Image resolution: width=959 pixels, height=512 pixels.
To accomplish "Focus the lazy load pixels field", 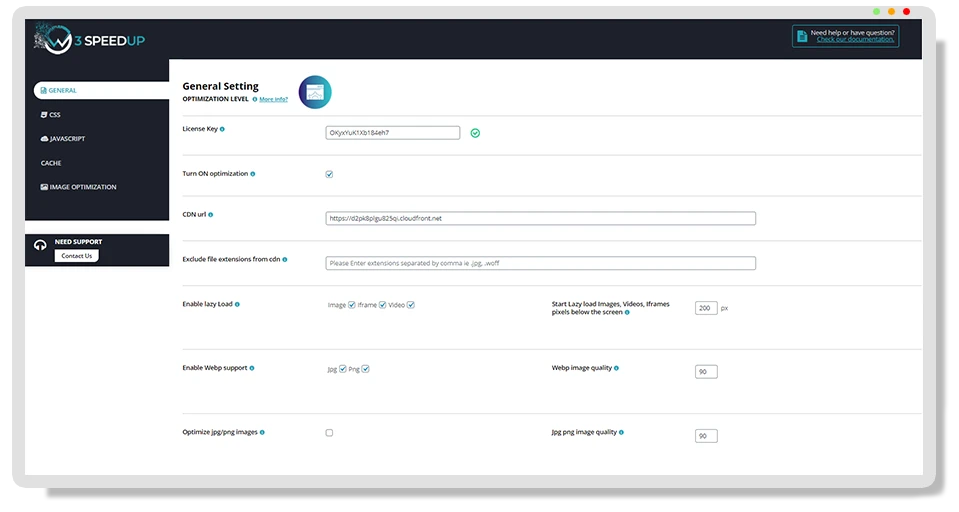I will [x=706, y=308].
